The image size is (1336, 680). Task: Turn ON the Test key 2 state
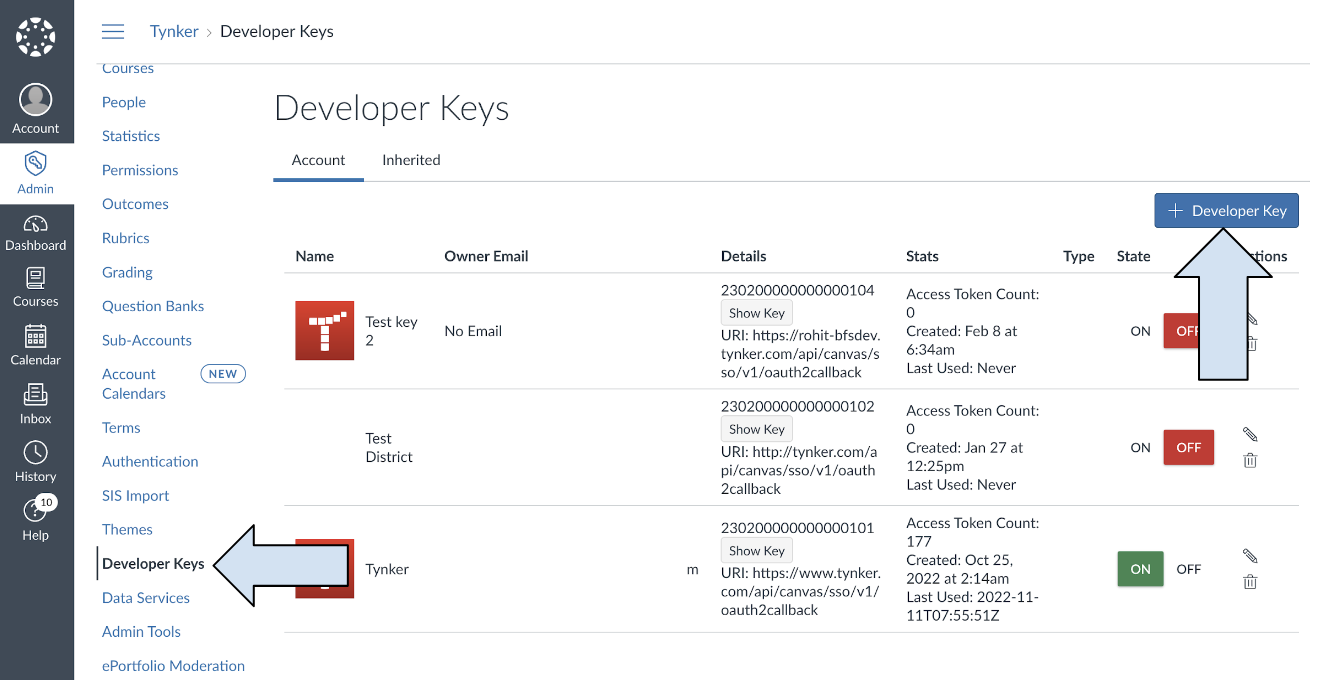(x=1140, y=331)
